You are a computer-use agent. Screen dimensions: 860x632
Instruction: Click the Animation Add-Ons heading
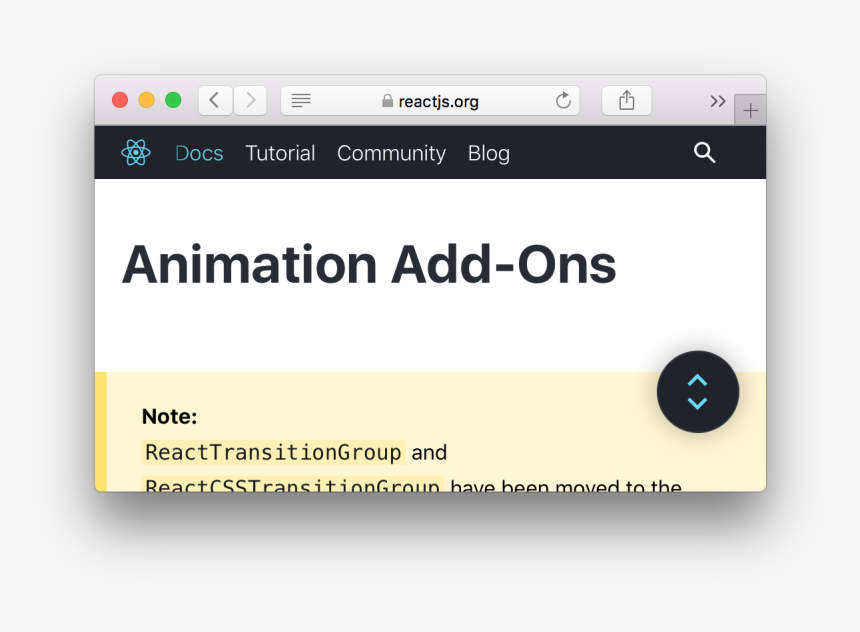369,265
